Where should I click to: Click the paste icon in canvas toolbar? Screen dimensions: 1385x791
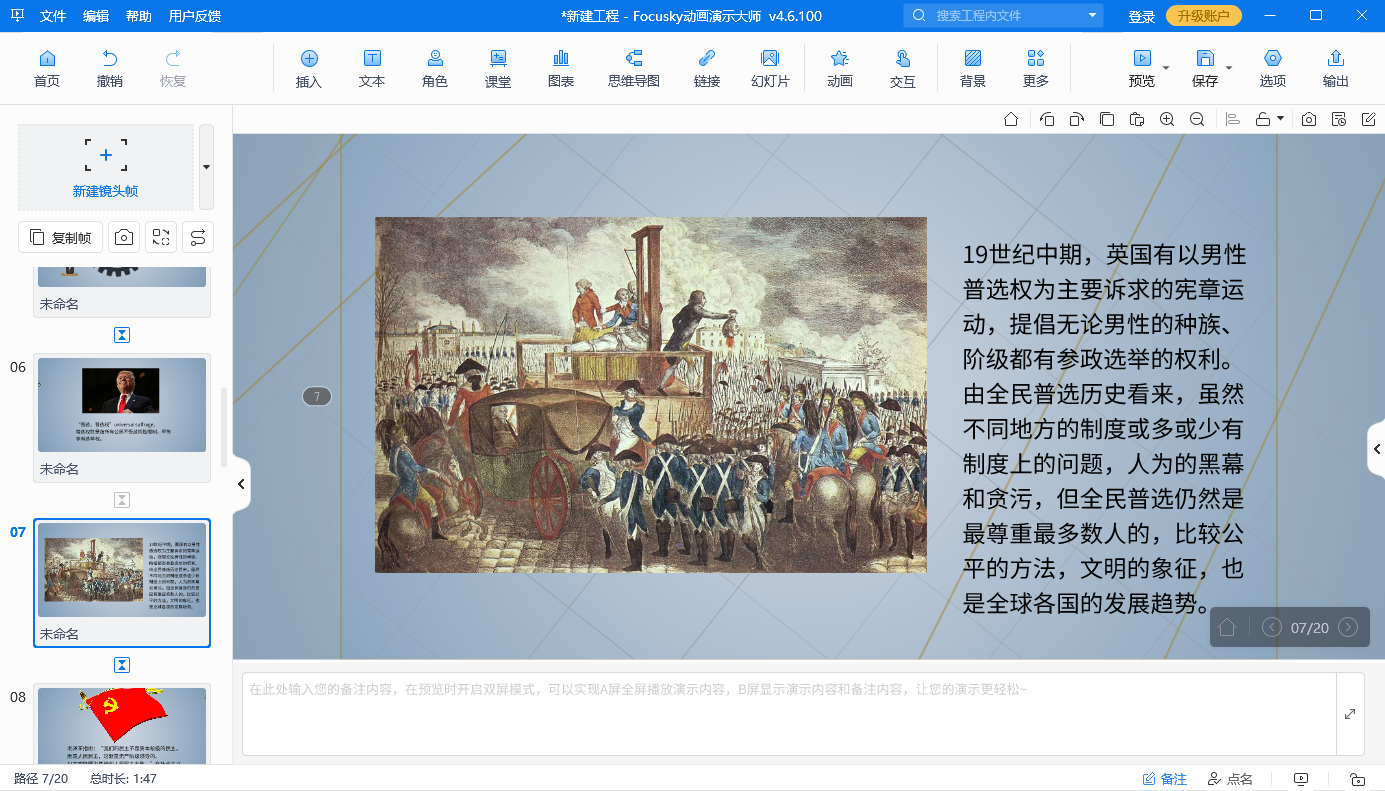click(1137, 120)
